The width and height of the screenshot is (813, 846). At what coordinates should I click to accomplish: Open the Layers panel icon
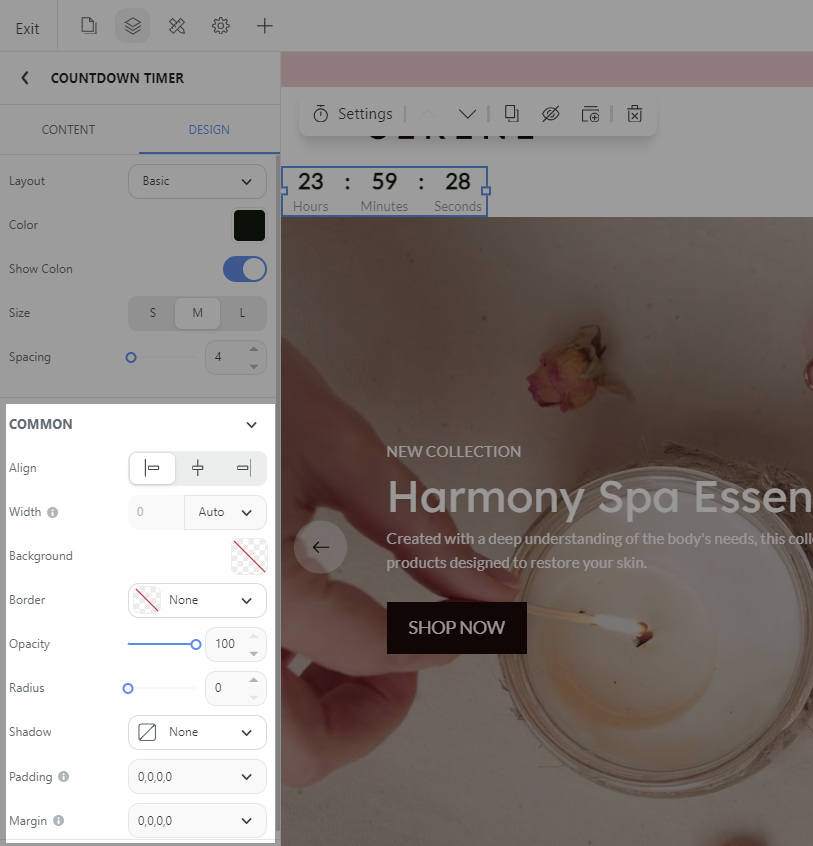[x=133, y=26]
